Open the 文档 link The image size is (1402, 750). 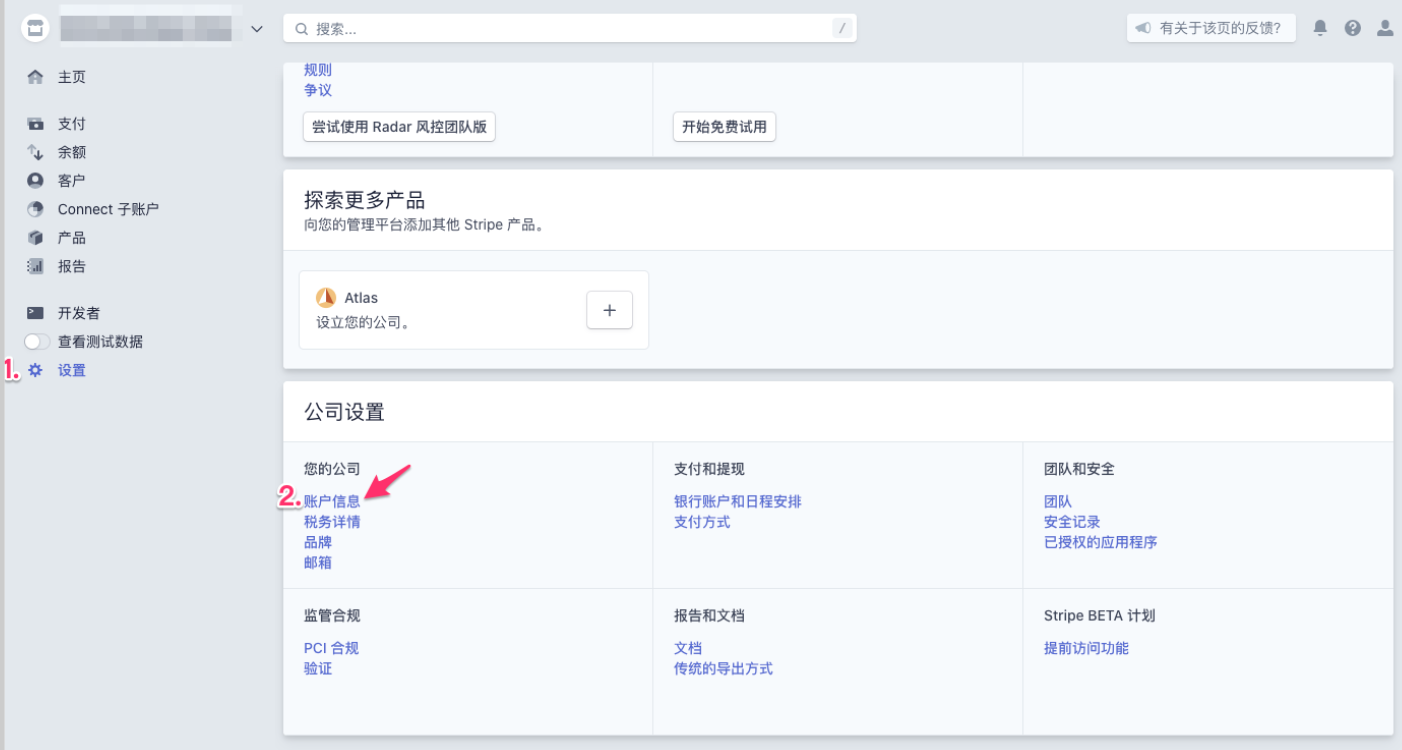[x=688, y=648]
